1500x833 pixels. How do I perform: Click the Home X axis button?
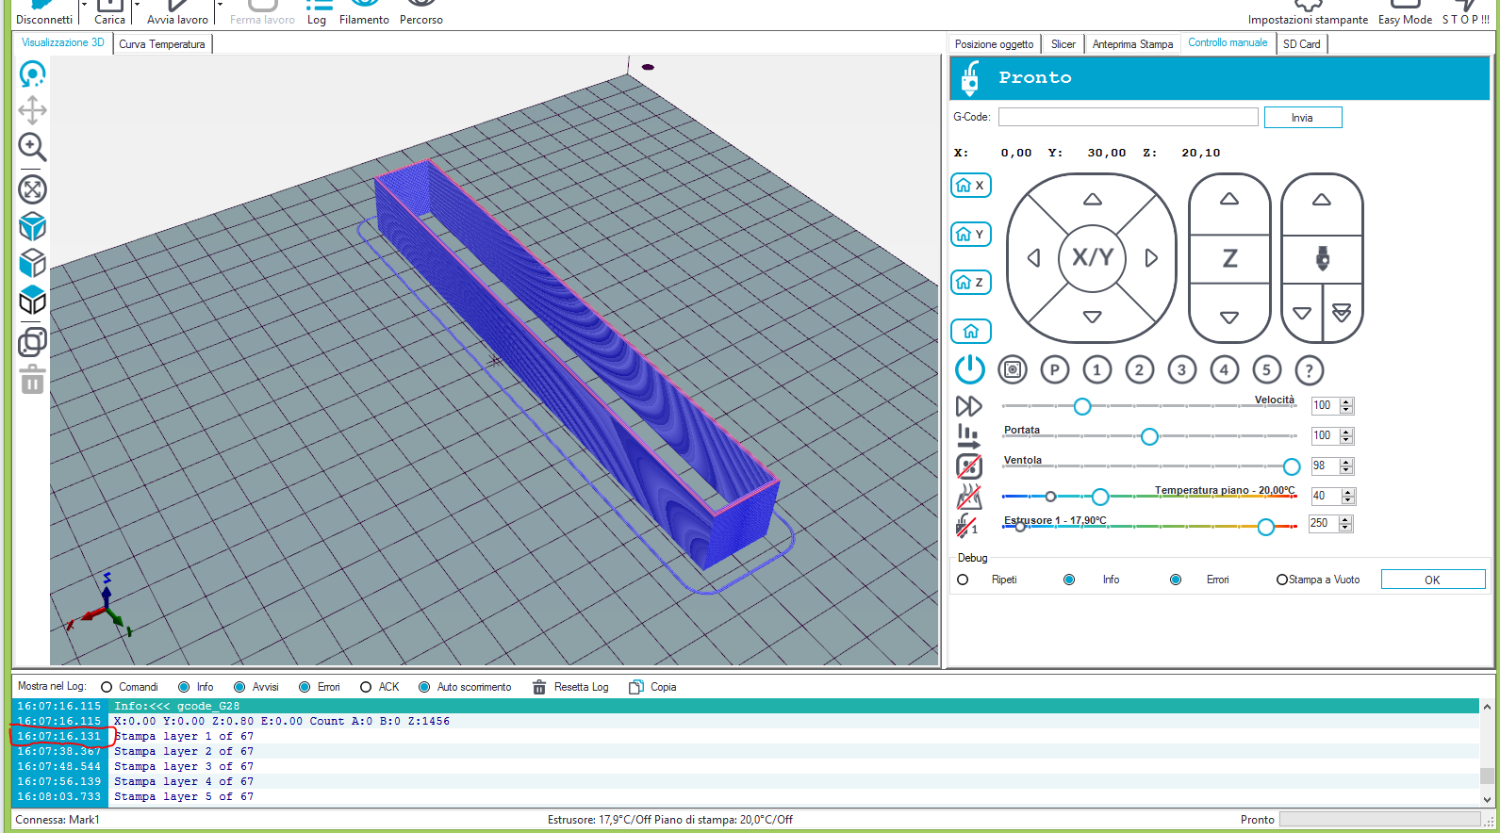(x=970, y=186)
